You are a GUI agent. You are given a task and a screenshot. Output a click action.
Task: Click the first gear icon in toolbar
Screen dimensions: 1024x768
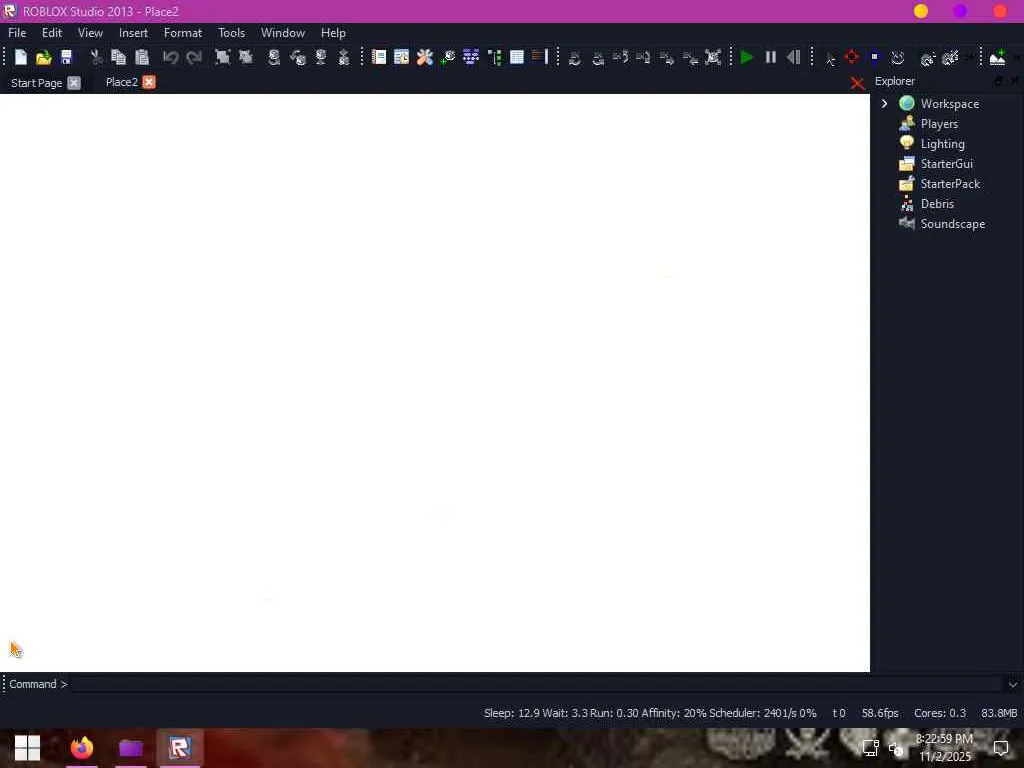[x=927, y=59]
